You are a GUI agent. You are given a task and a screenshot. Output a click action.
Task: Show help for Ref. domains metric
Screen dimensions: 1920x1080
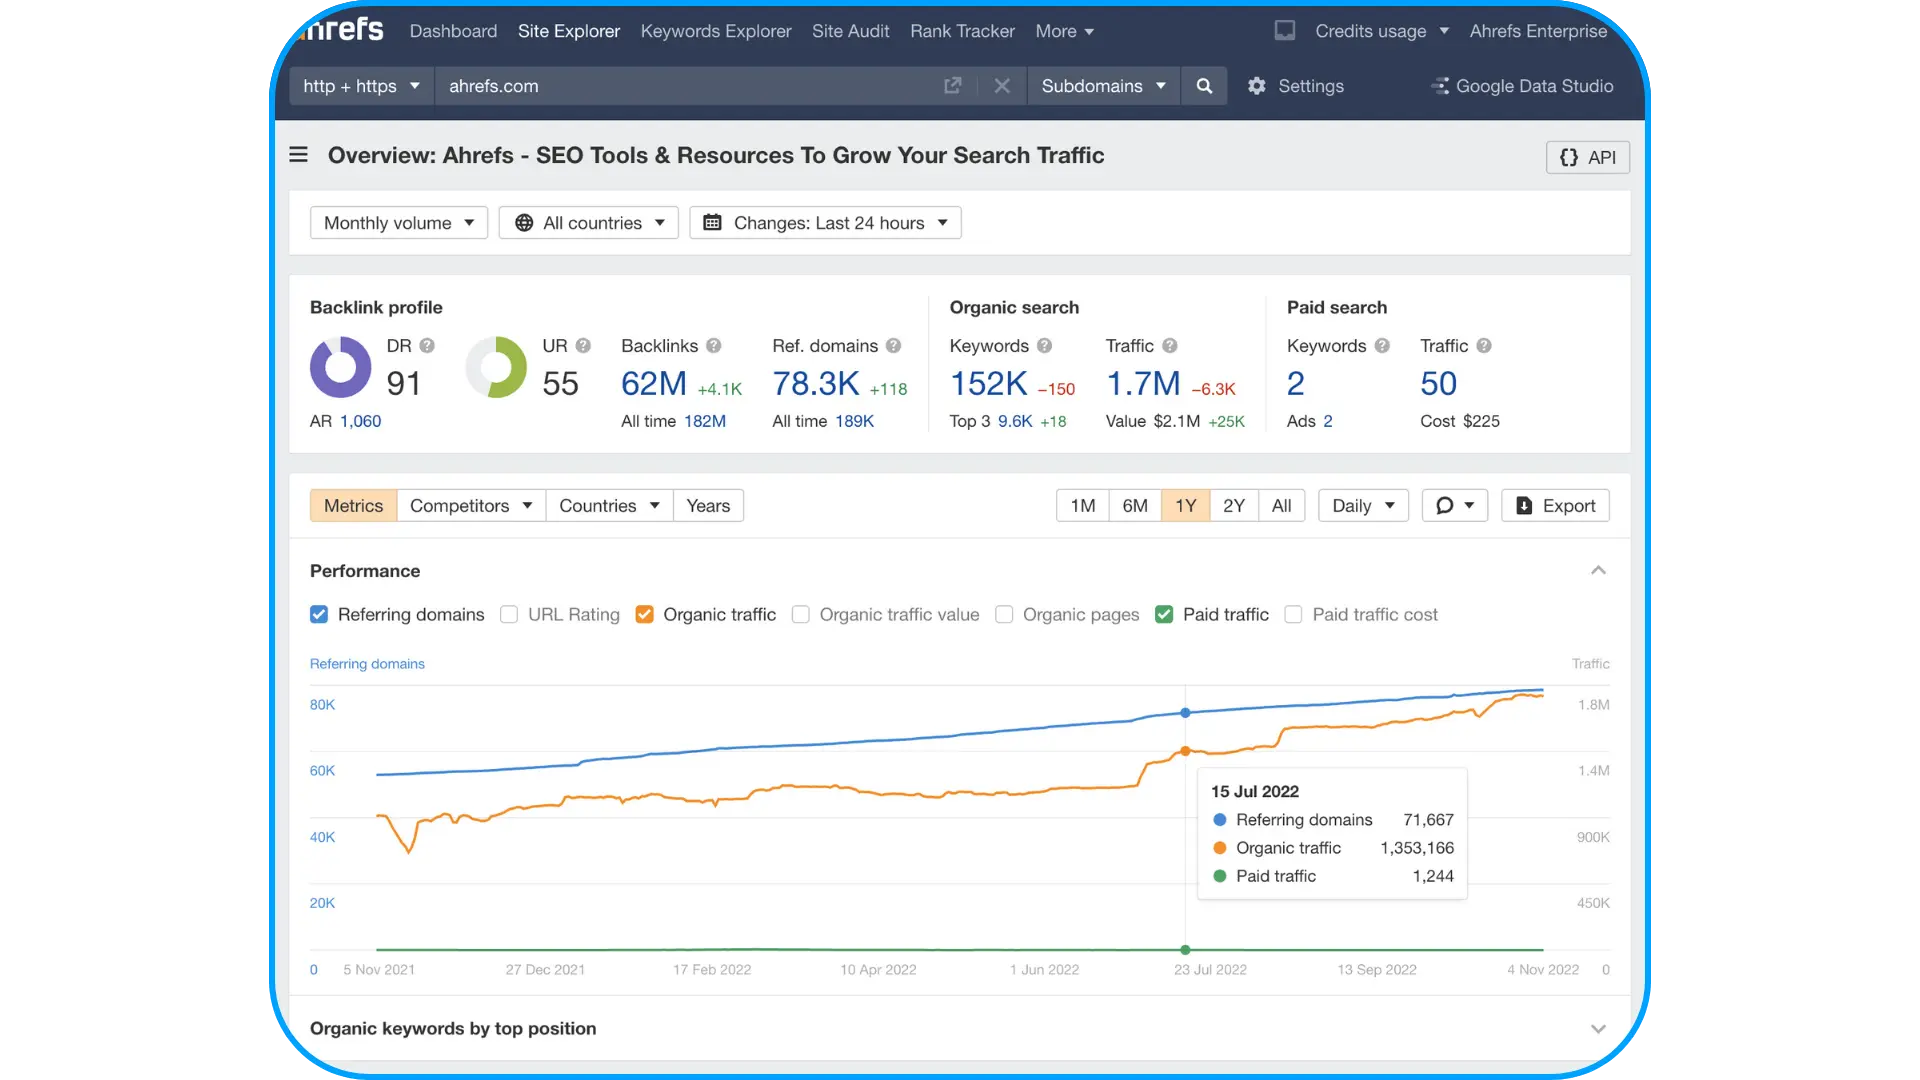893,346
